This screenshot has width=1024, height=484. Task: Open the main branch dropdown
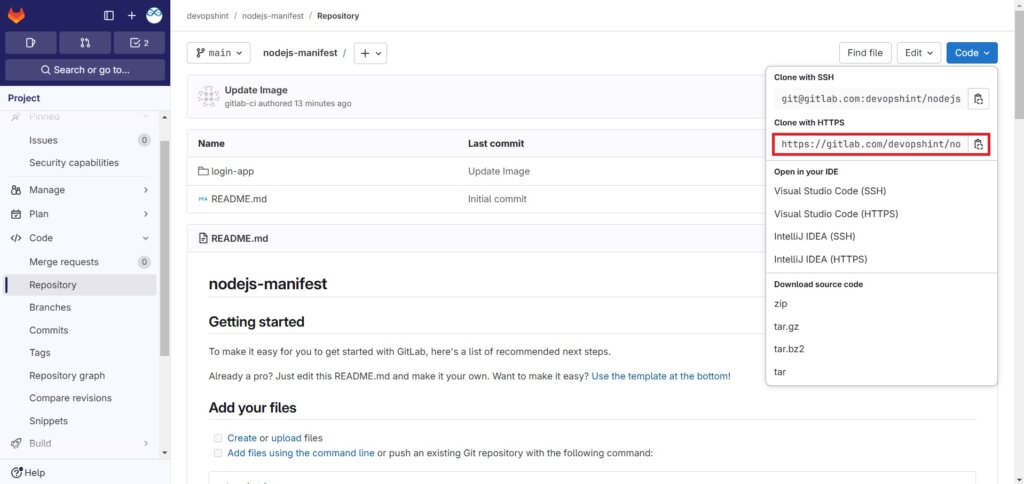click(x=219, y=53)
